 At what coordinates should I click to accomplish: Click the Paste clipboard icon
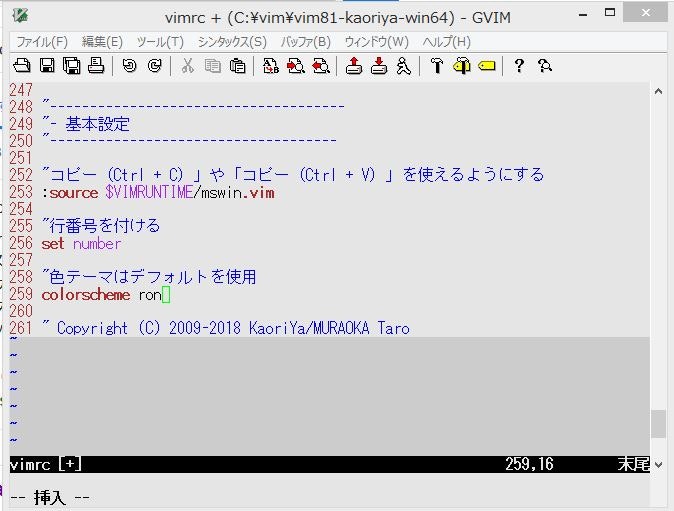click(237, 66)
